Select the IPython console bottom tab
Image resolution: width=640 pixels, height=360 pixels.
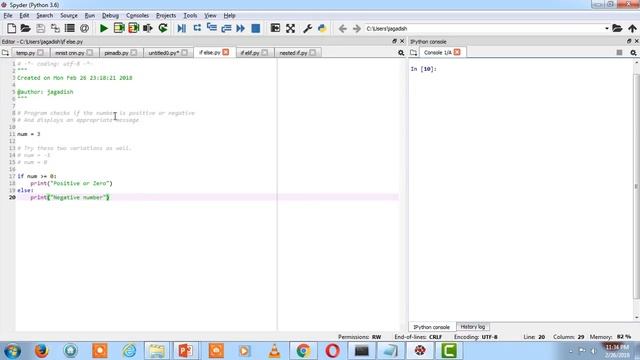coord(431,327)
